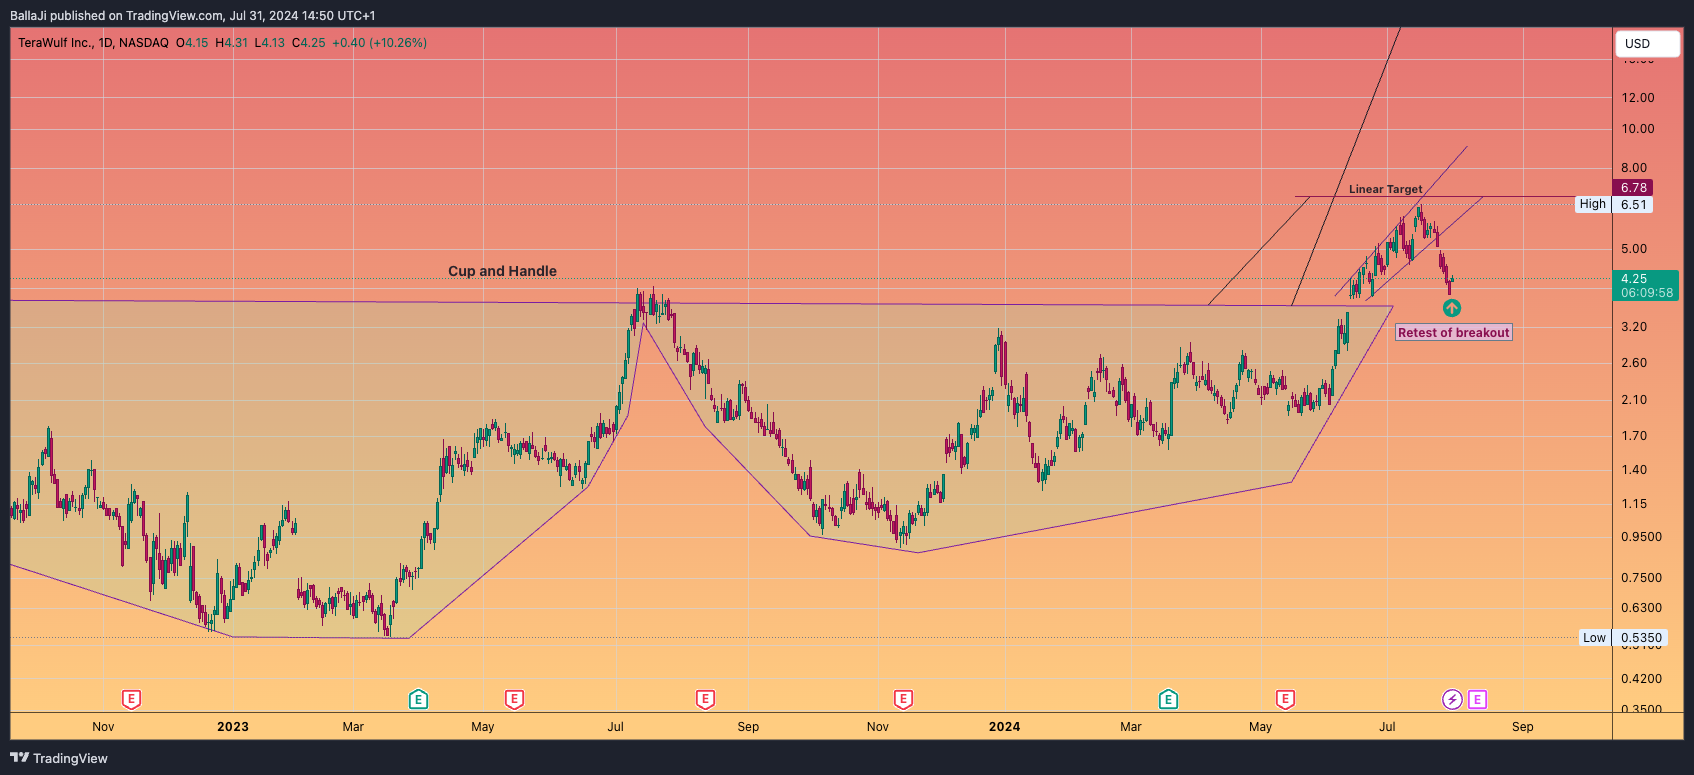
Task: Click the 5.00 price axis label
Action: (1634, 249)
